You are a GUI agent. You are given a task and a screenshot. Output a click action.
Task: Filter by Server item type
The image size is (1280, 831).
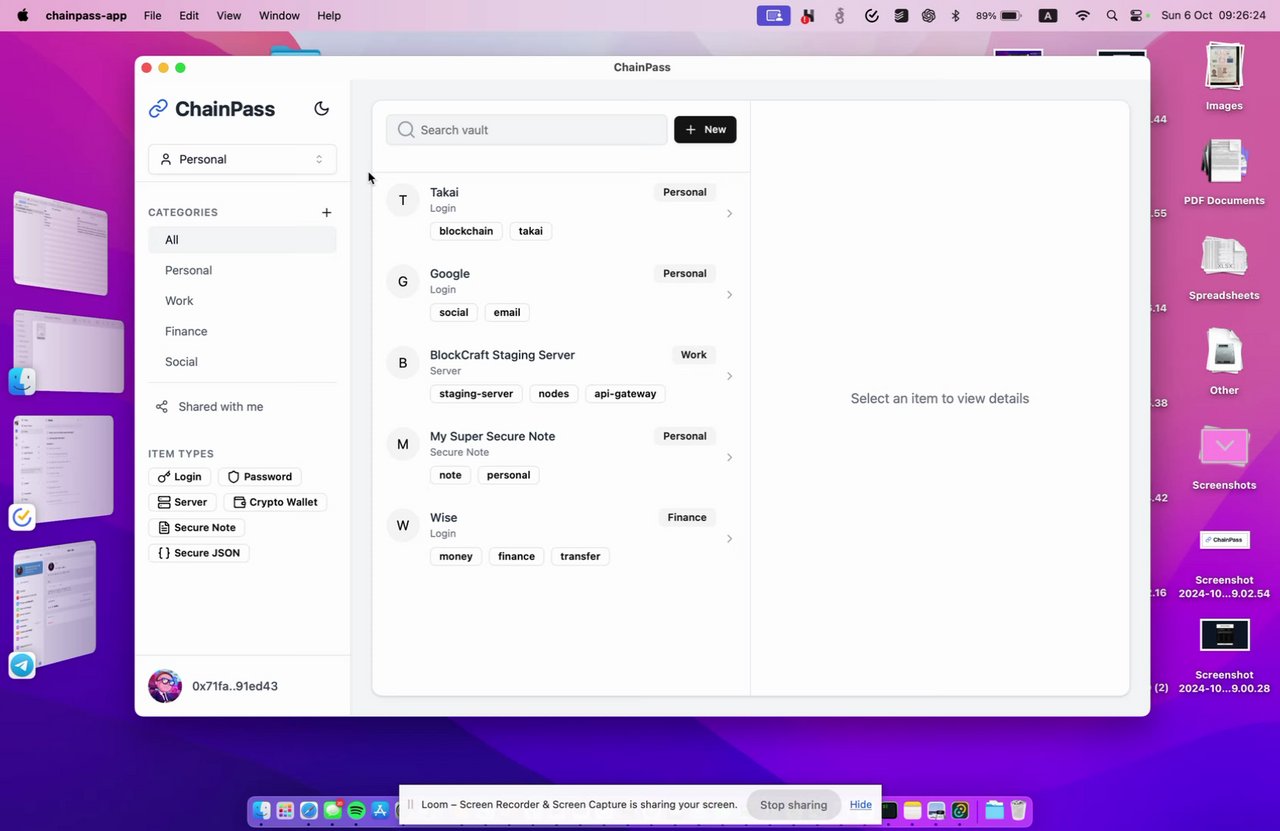[183, 502]
